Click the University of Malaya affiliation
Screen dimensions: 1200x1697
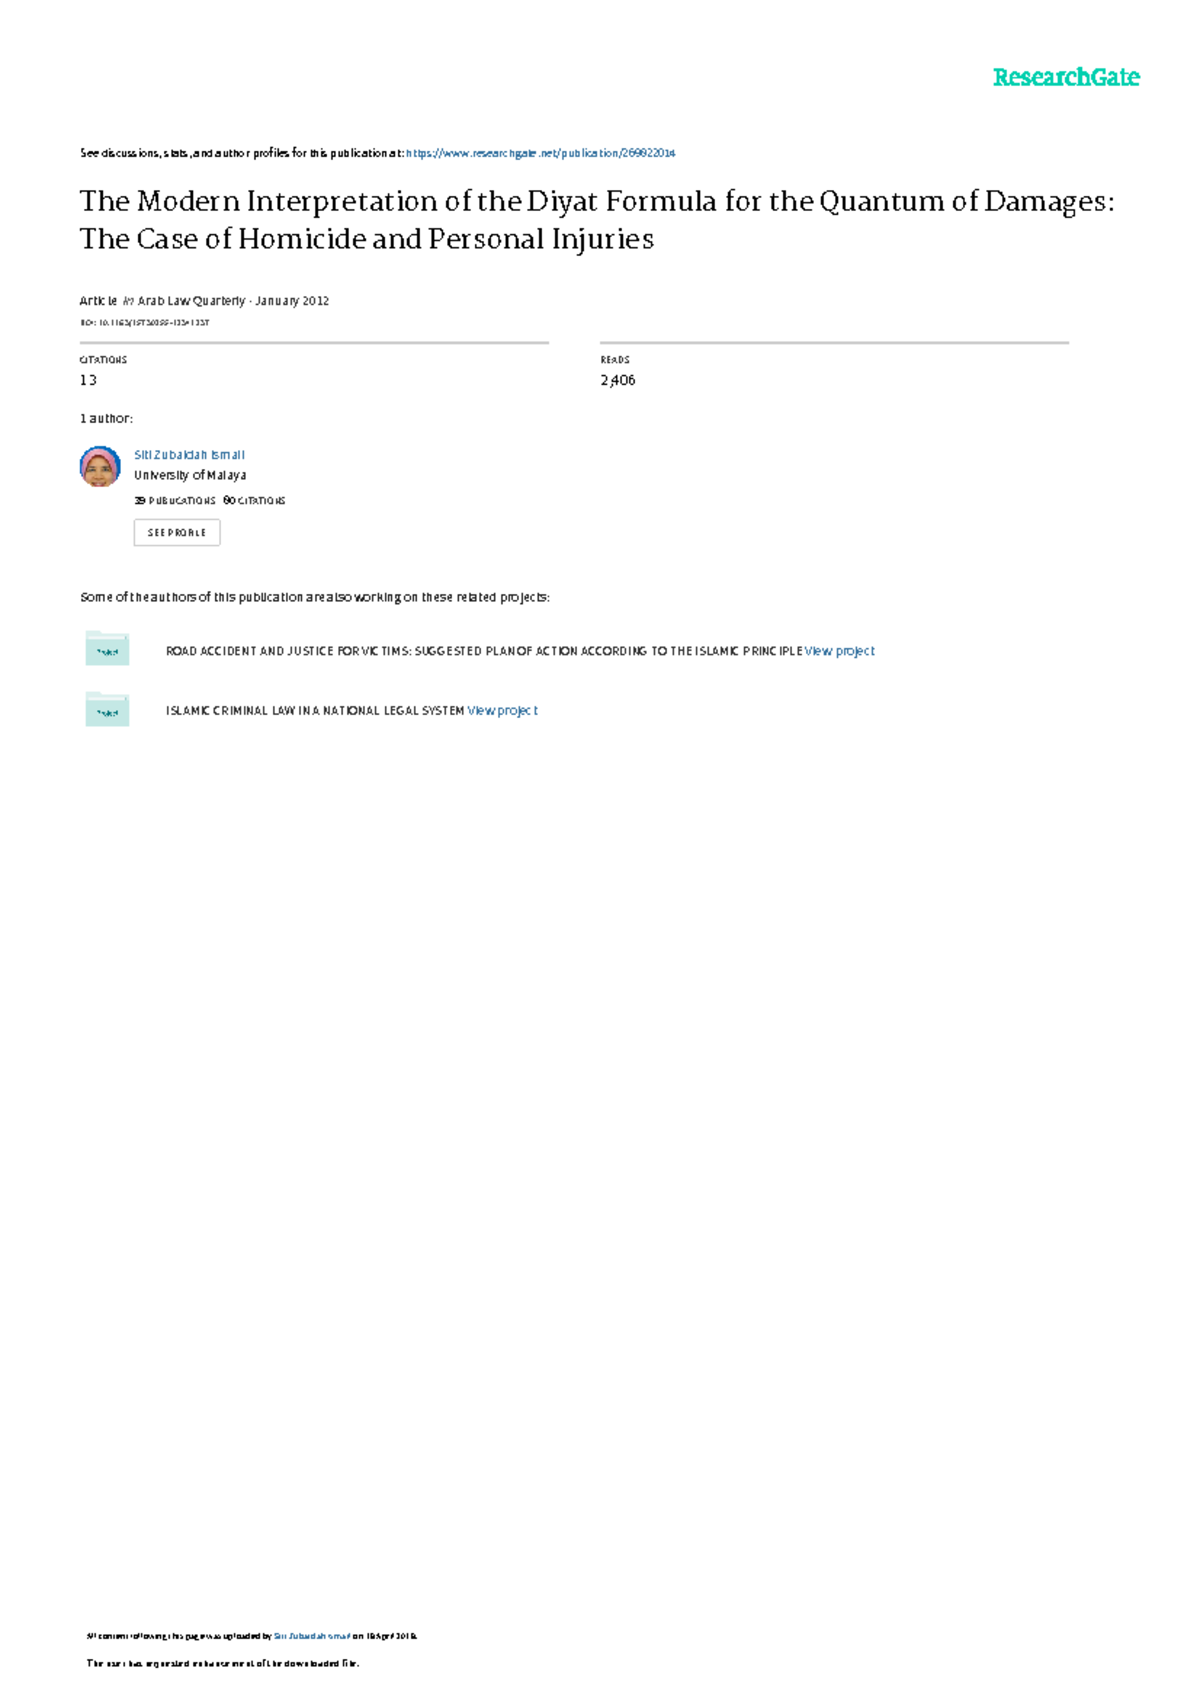[x=190, y=476]
